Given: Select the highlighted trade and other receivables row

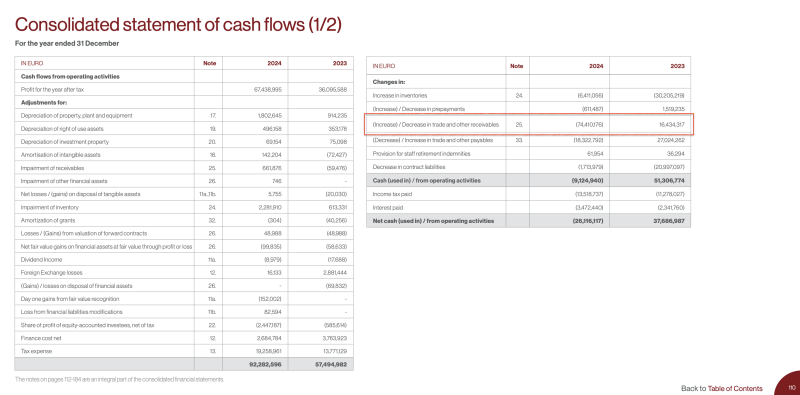Looking at the screenshot, I should [529, 125].
